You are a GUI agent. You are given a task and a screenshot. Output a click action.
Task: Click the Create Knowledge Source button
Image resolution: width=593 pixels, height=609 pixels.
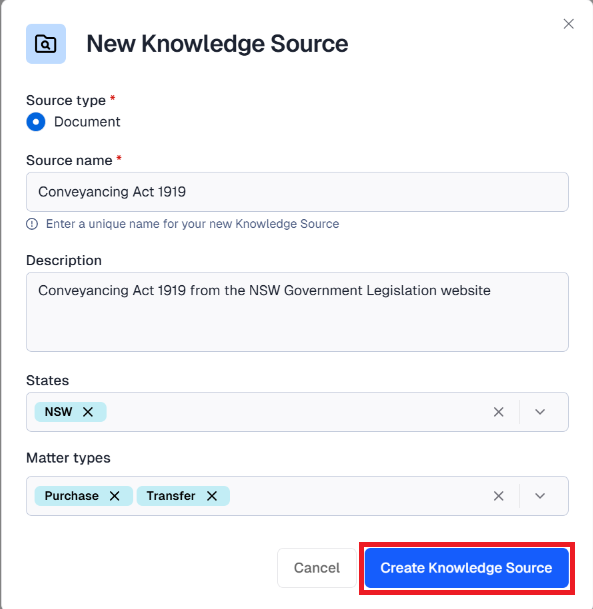467,568
